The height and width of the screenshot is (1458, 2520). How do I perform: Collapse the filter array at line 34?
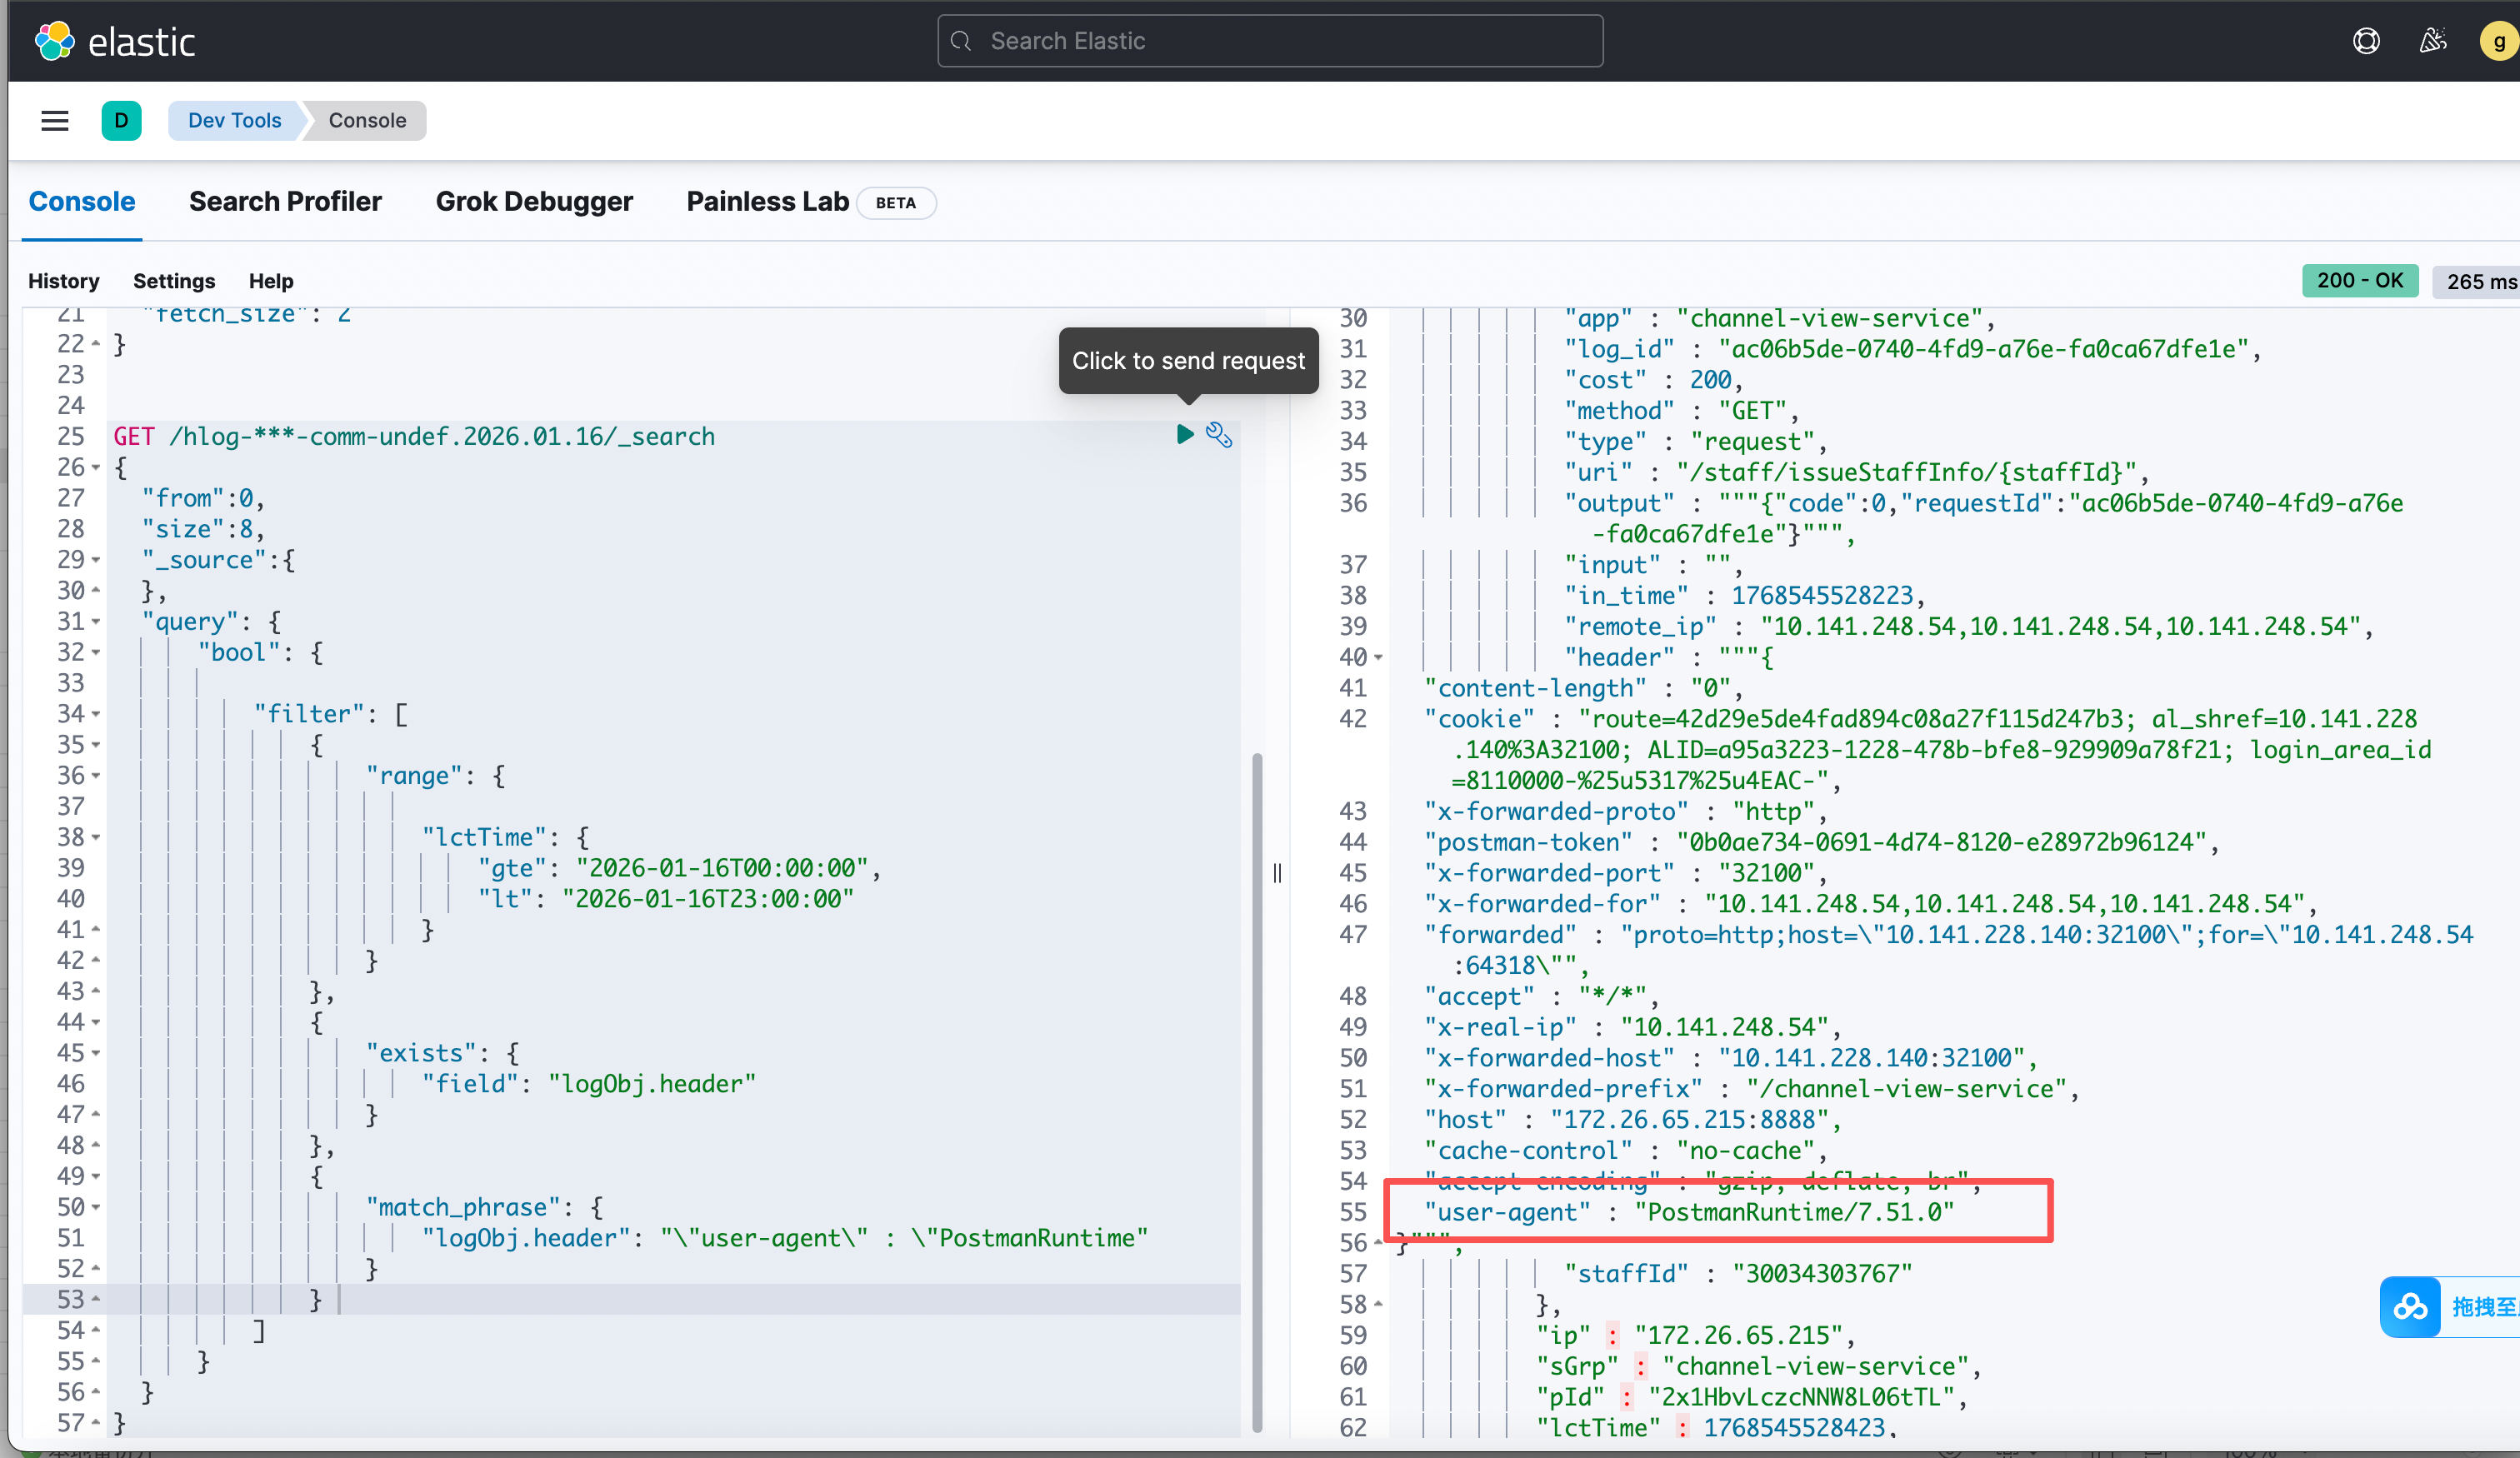point(96,715)
